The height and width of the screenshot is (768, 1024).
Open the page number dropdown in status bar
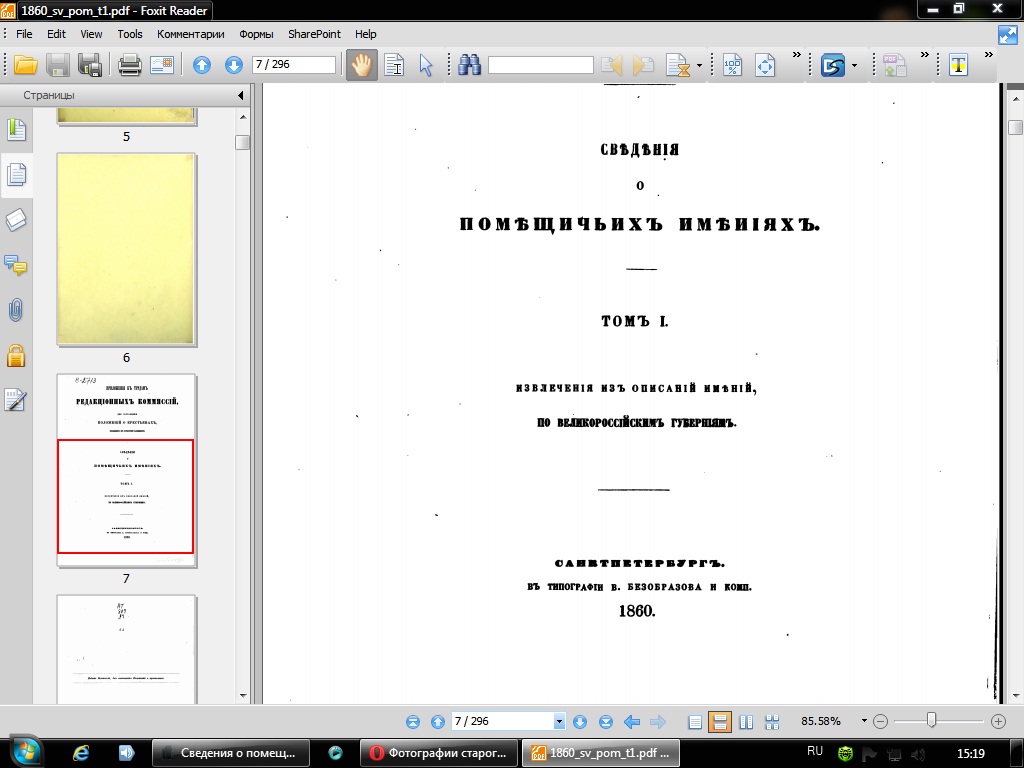[x=559, y=722]
